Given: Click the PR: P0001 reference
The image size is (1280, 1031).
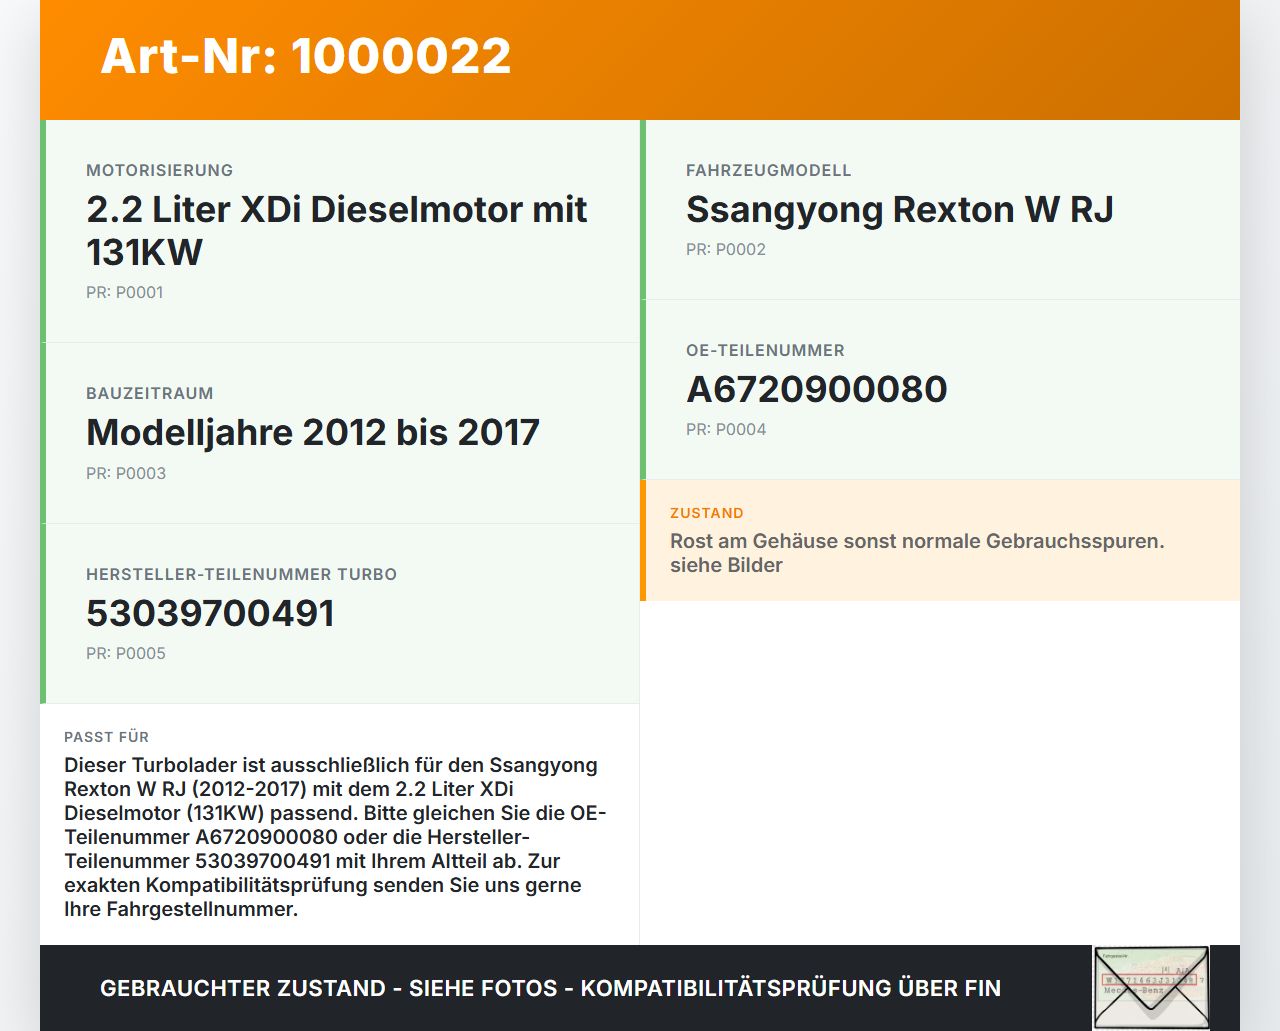Looking at the screenshot, I should pyautogui.click(x=125, y=292).
